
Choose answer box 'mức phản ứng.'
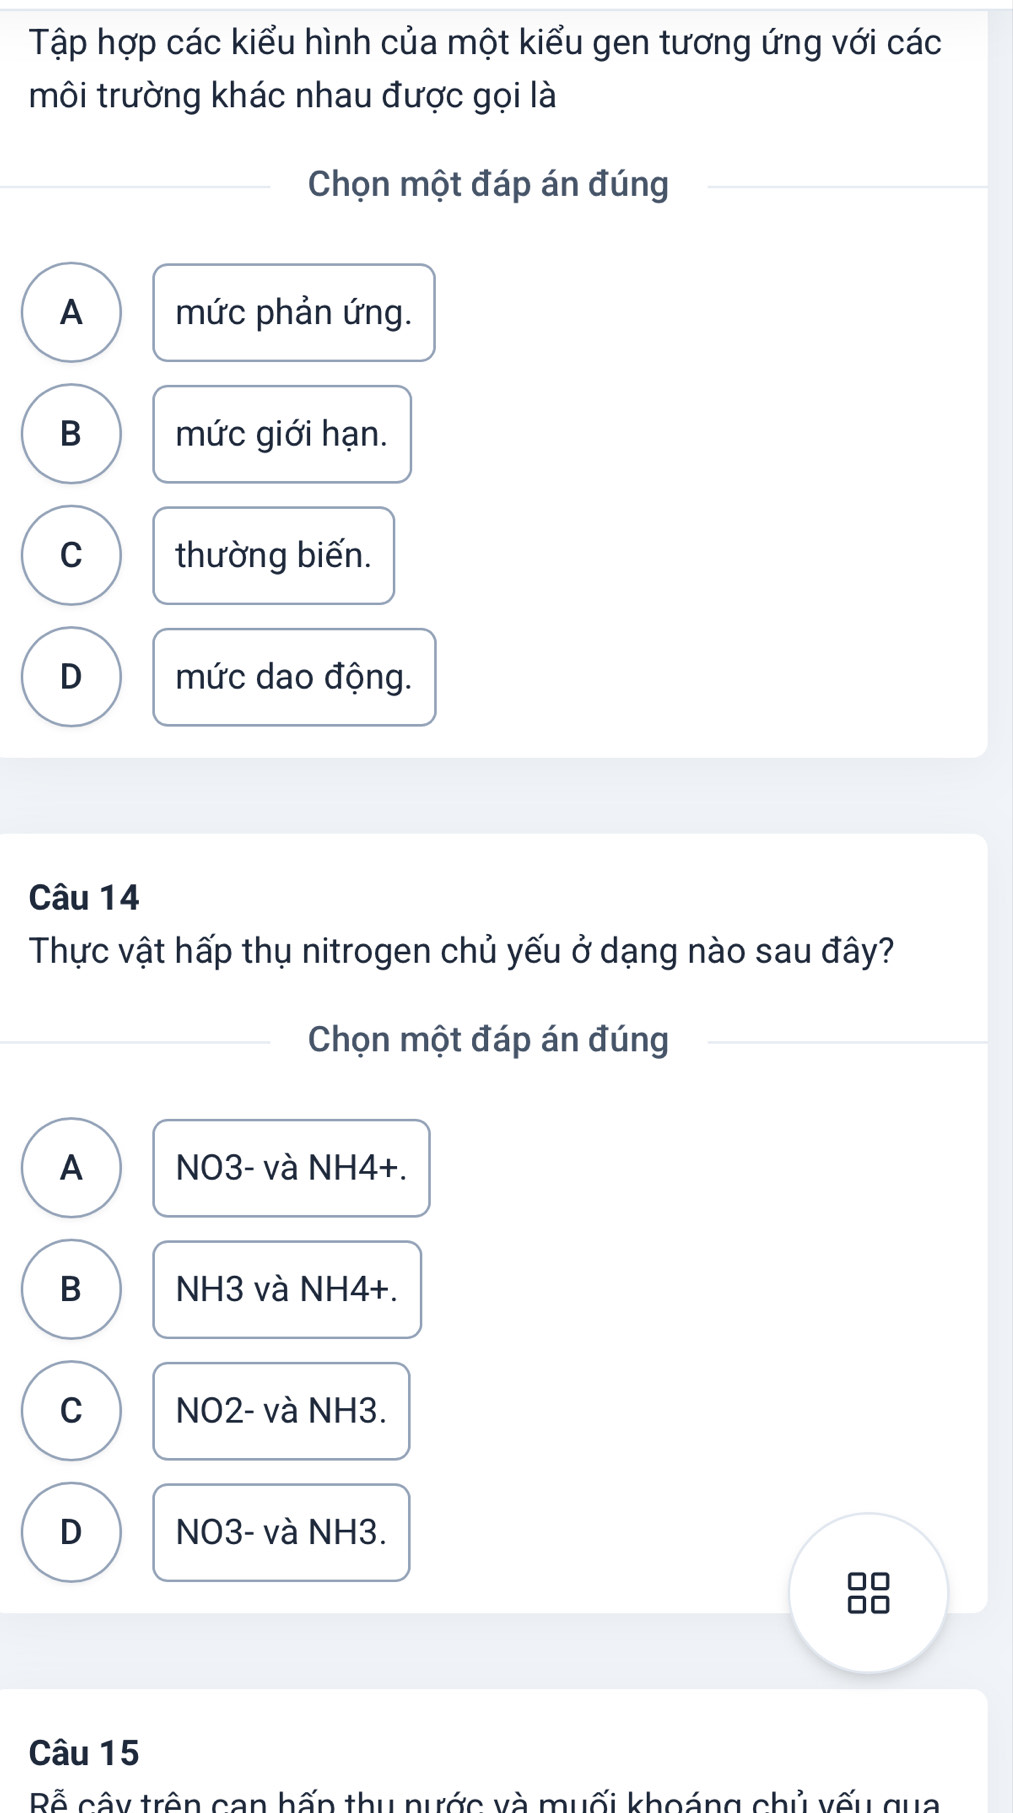(x=293, y=312)
